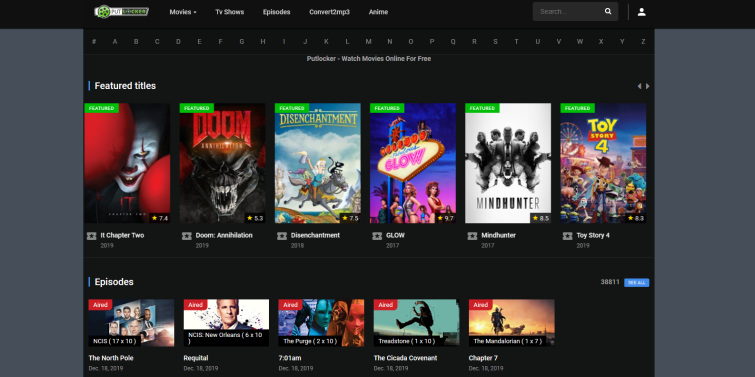Image resolution: width=755 pixels, height=377 pixels.
Task: Click the Search input field
Action: 575,12
